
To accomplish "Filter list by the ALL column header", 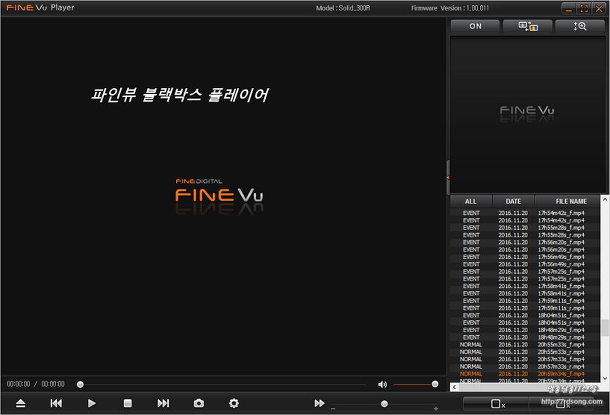I will (471, 201).
